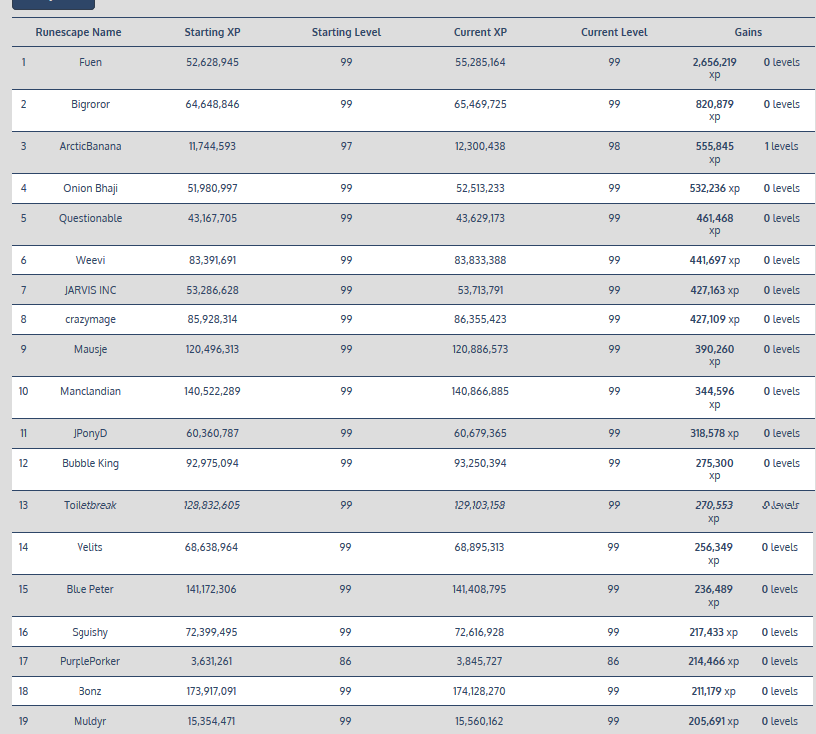Select PurplePorker in the name column
816x734 pixels.
(90, 661)
